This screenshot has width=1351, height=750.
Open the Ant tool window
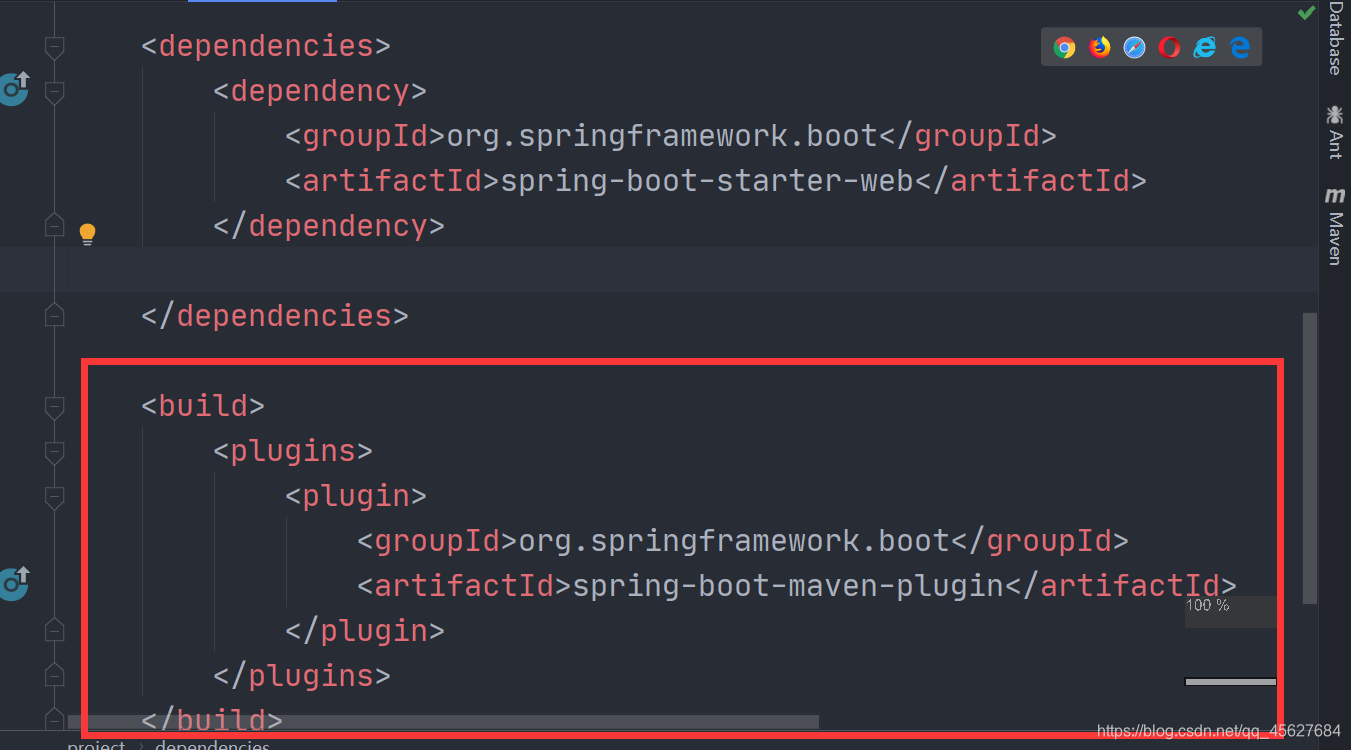[x=1335, y=131]
